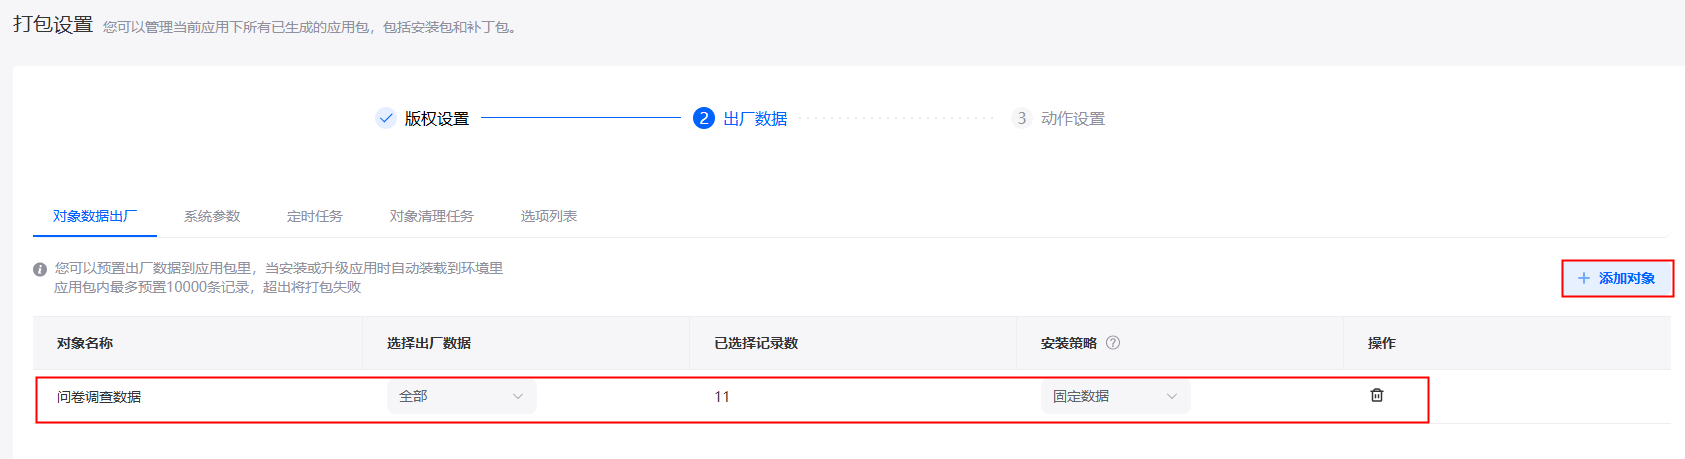
Task: Expand the chevron arrow of 固定数据 selector
Action: click(x=1172, y=396)
